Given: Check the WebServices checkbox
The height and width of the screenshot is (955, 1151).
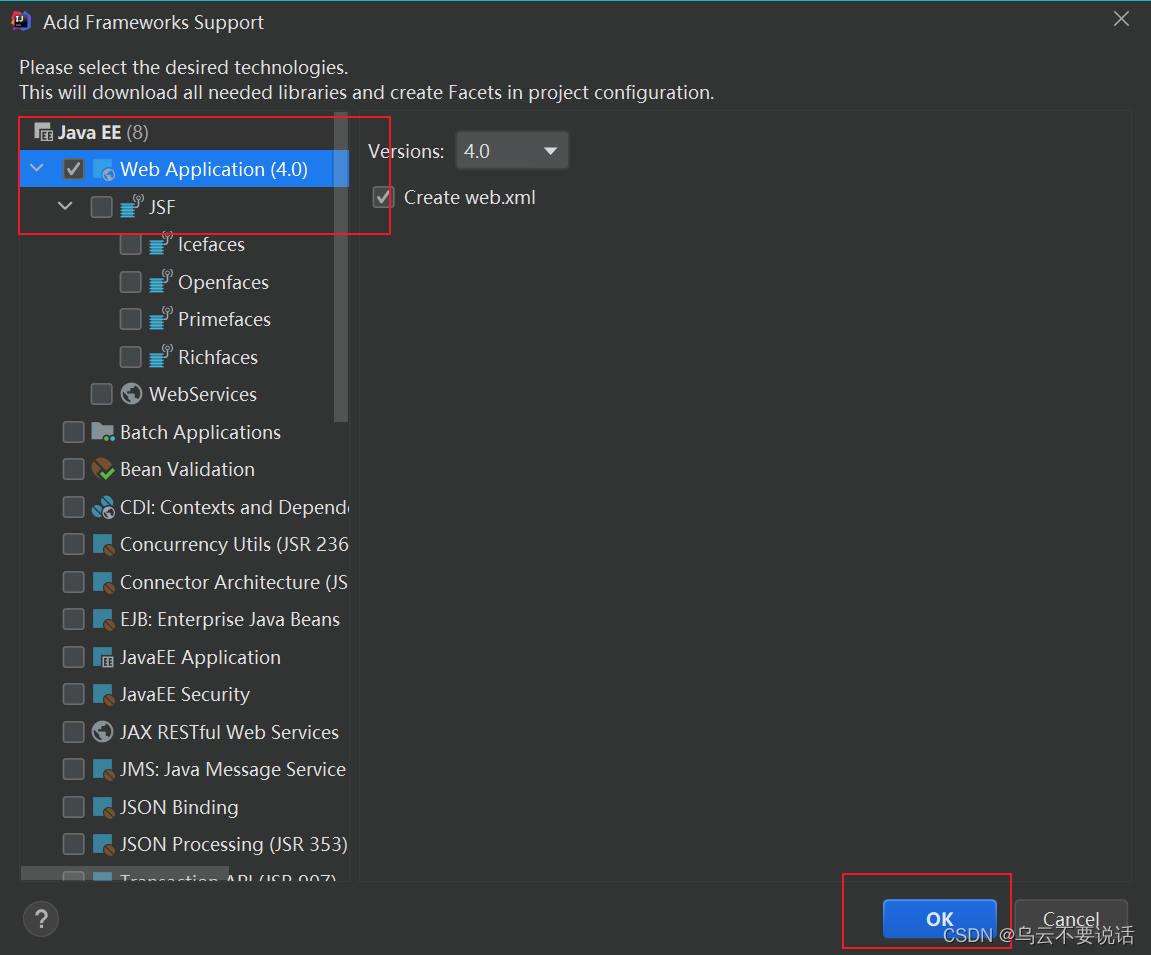Looking at the screenshot, I should pos(101,394).
